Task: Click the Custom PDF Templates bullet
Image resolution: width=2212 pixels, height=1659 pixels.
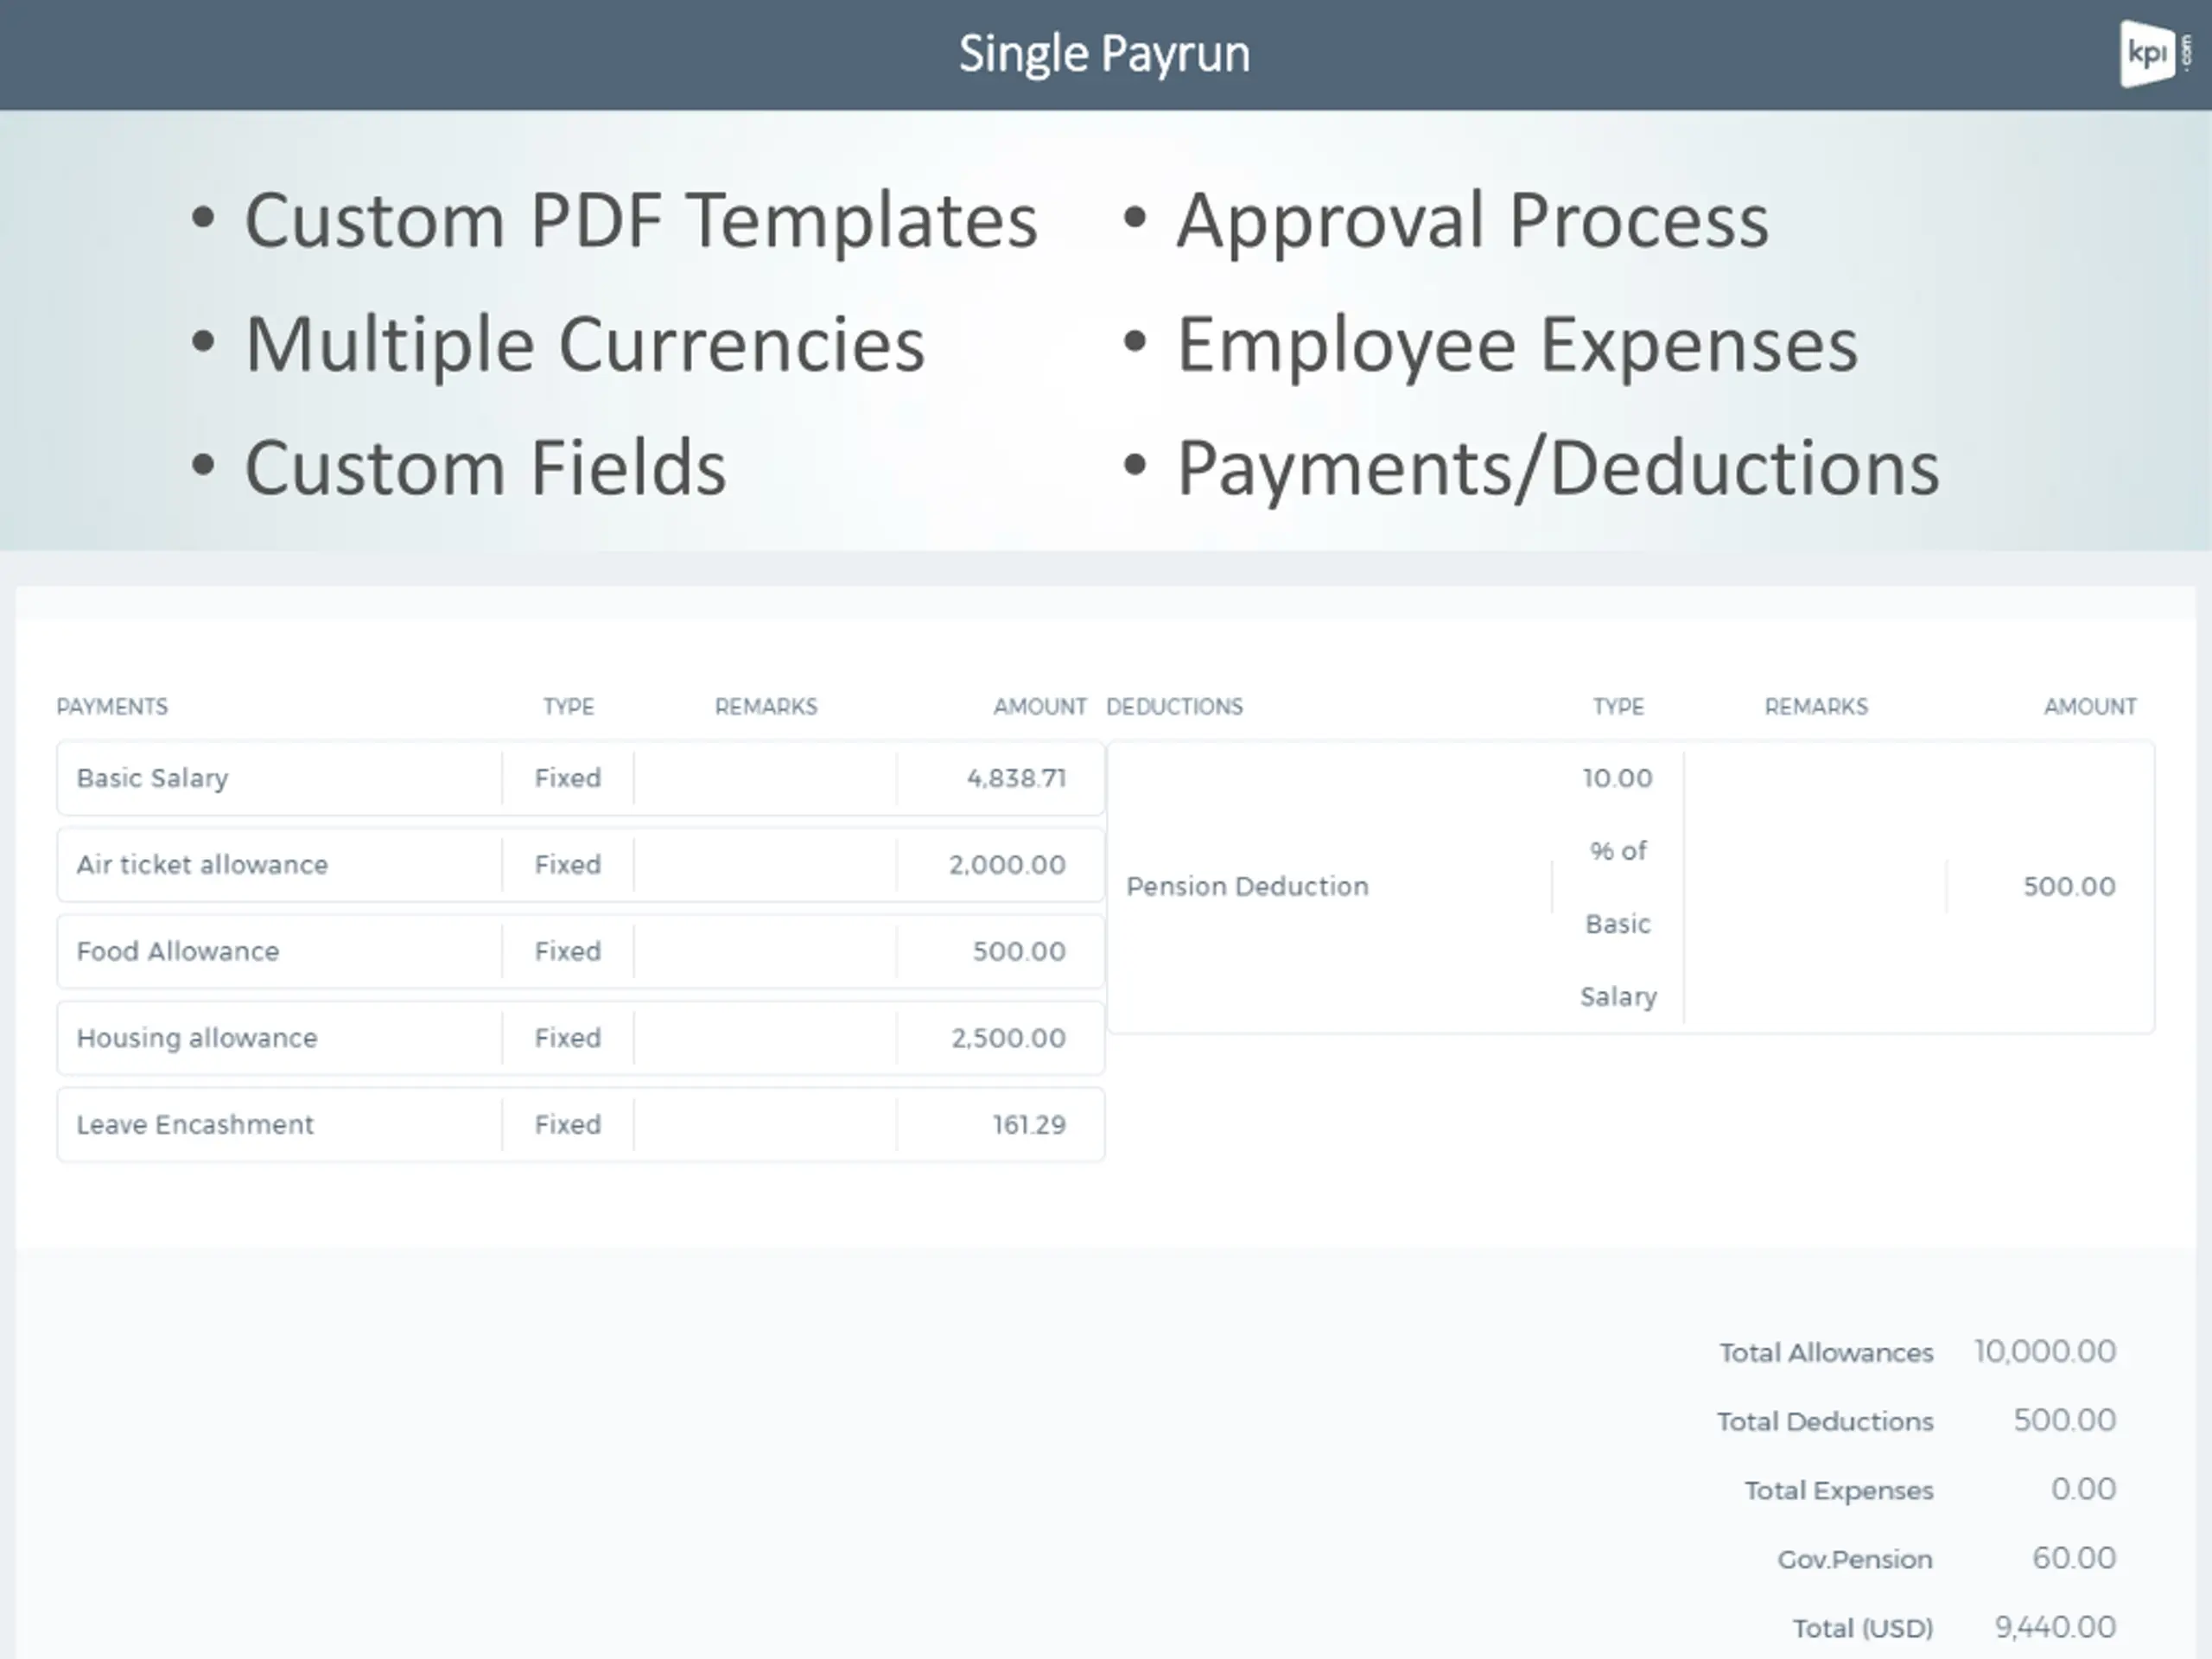Action: (x=640, y=220)
